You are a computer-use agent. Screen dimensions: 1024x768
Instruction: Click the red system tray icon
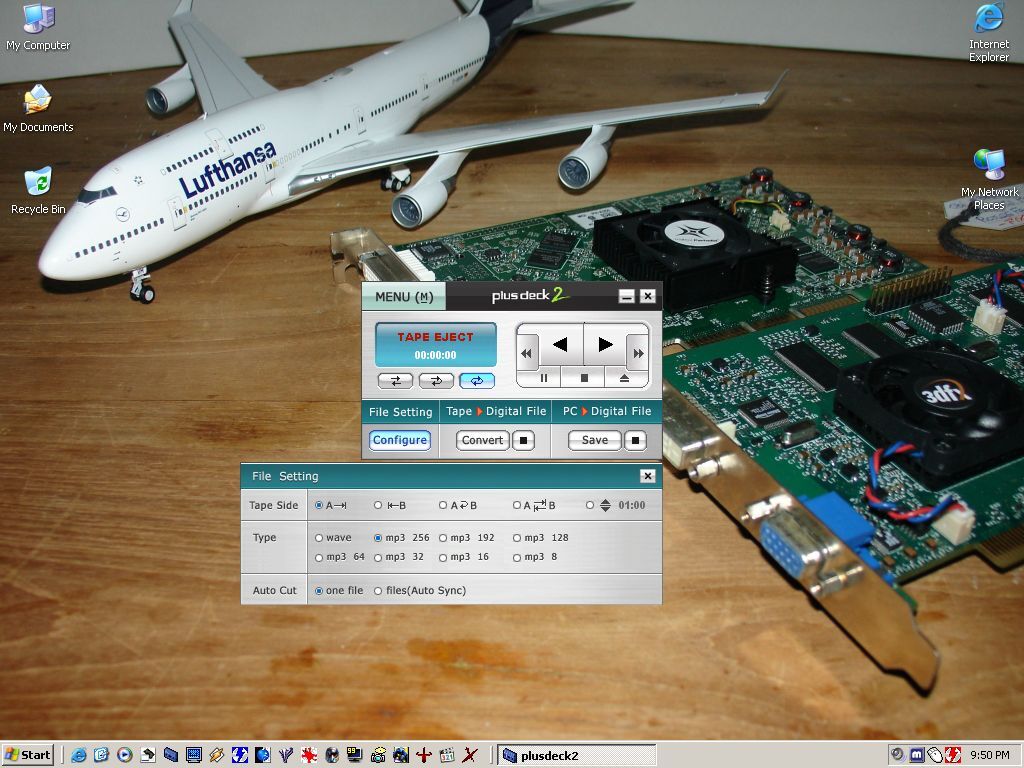(952, 755)
